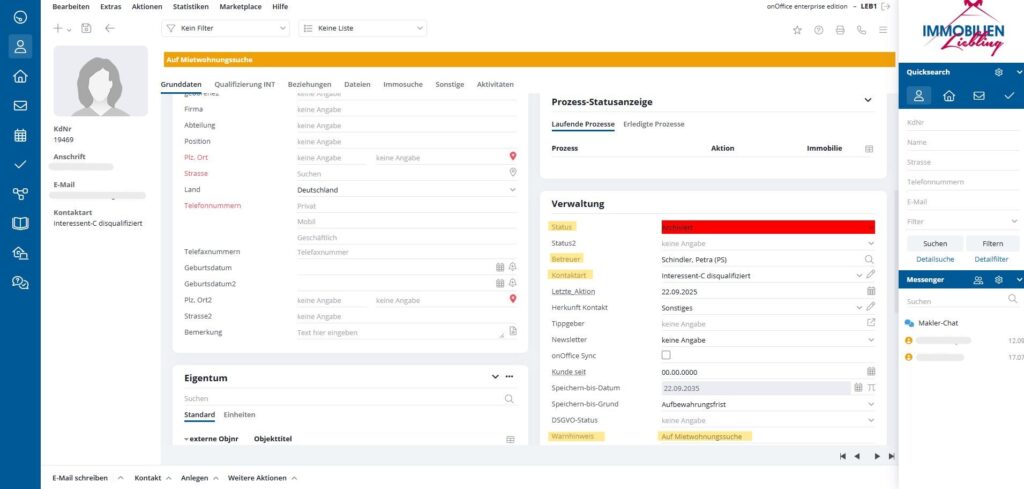Enable the onOffice Sync checkbox

[667, 355]
